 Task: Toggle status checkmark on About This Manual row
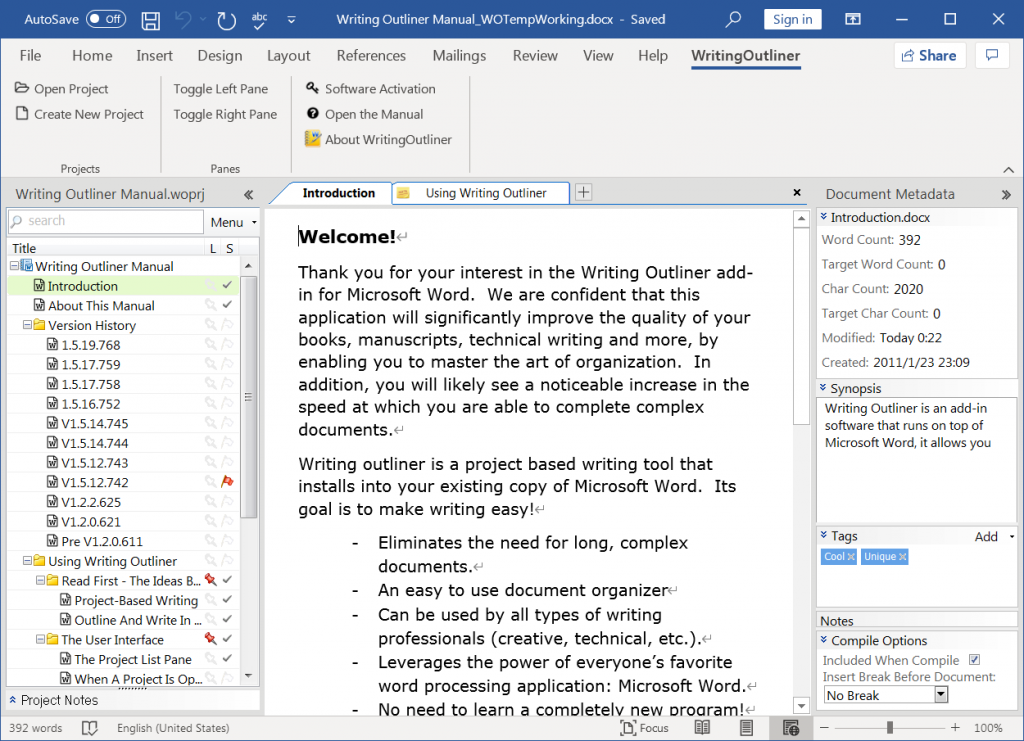(227, 305)
